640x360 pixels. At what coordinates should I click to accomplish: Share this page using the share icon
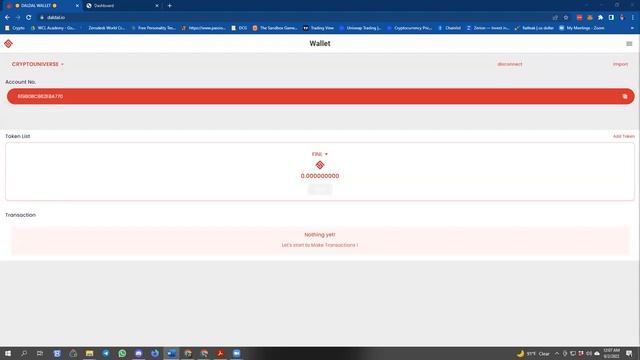pos(555,18)
